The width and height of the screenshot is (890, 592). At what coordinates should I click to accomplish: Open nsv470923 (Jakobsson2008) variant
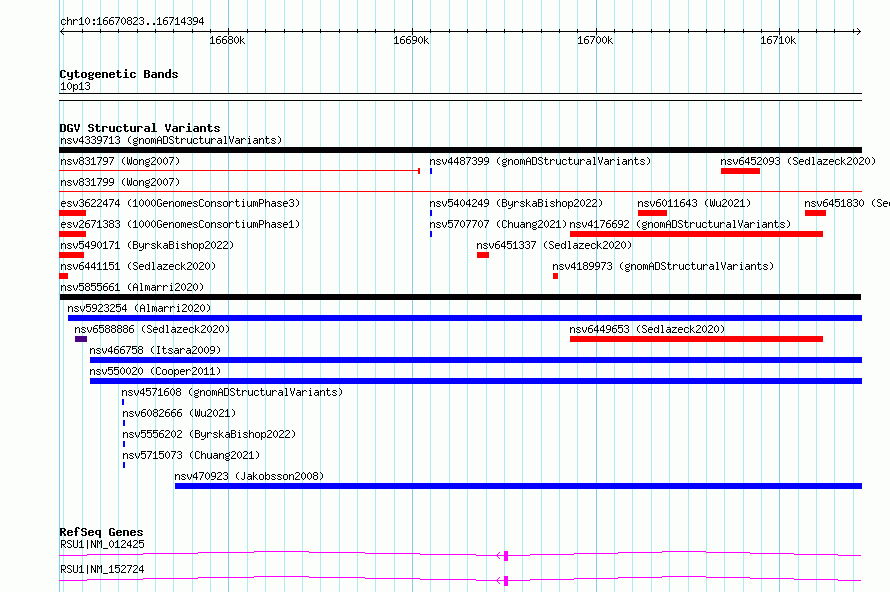(249, 476)
